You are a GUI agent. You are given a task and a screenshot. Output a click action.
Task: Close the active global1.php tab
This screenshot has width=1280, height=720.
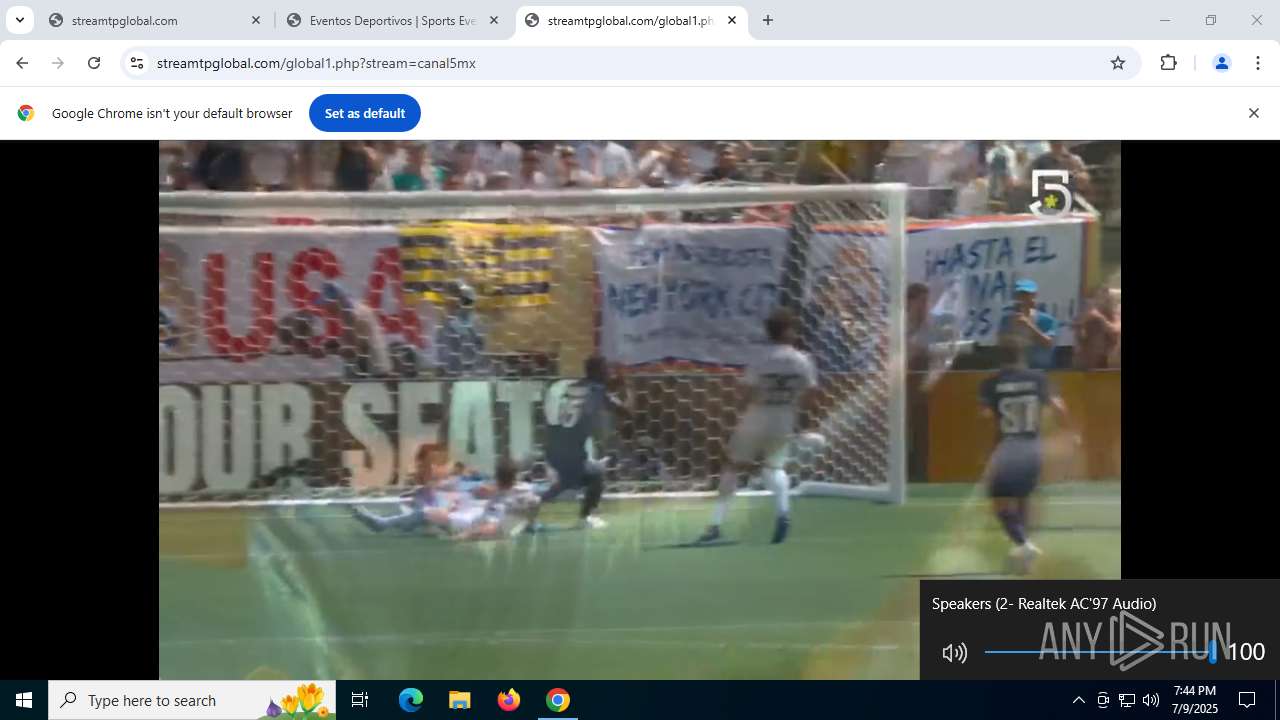[732, 20]
